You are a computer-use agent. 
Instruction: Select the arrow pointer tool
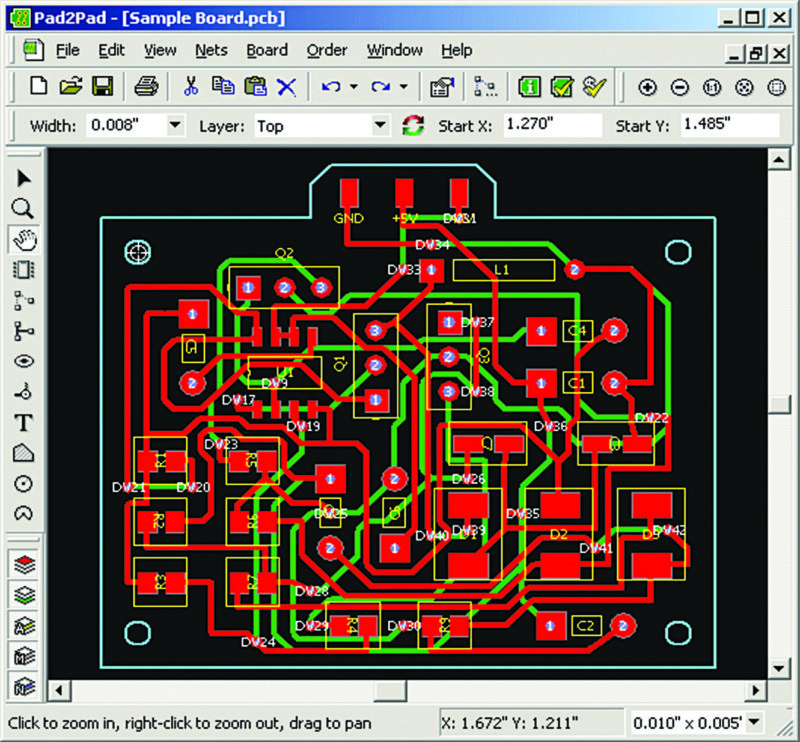click(x=23, y=178)
